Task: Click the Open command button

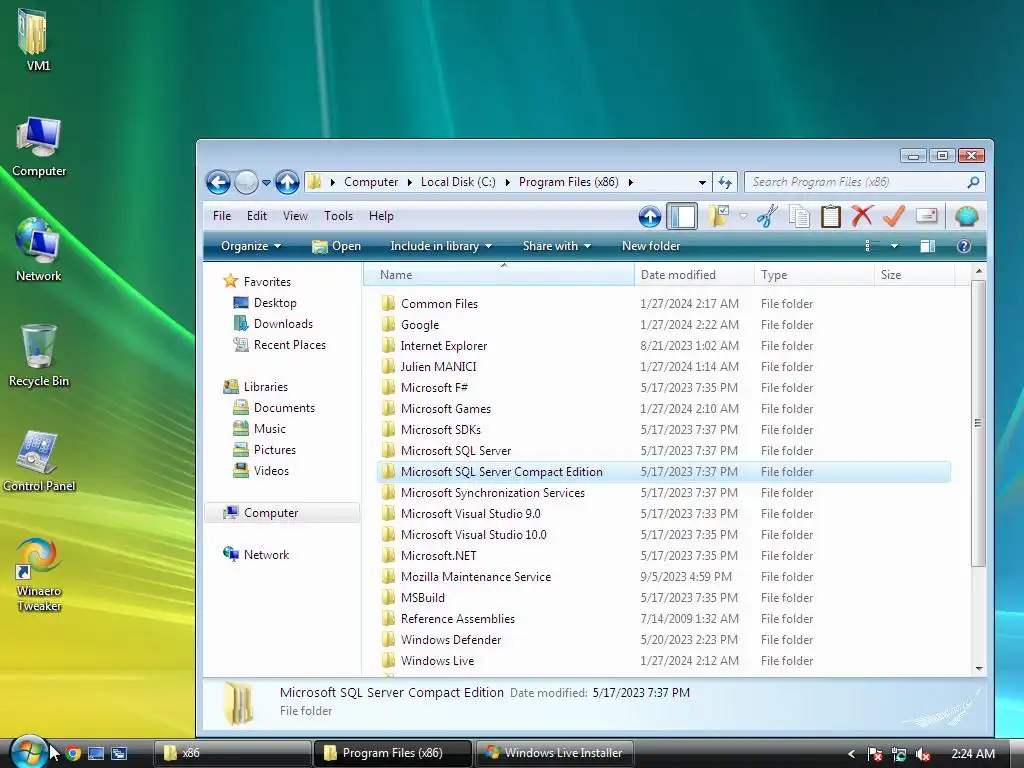Action: click(x=336, y=246)
